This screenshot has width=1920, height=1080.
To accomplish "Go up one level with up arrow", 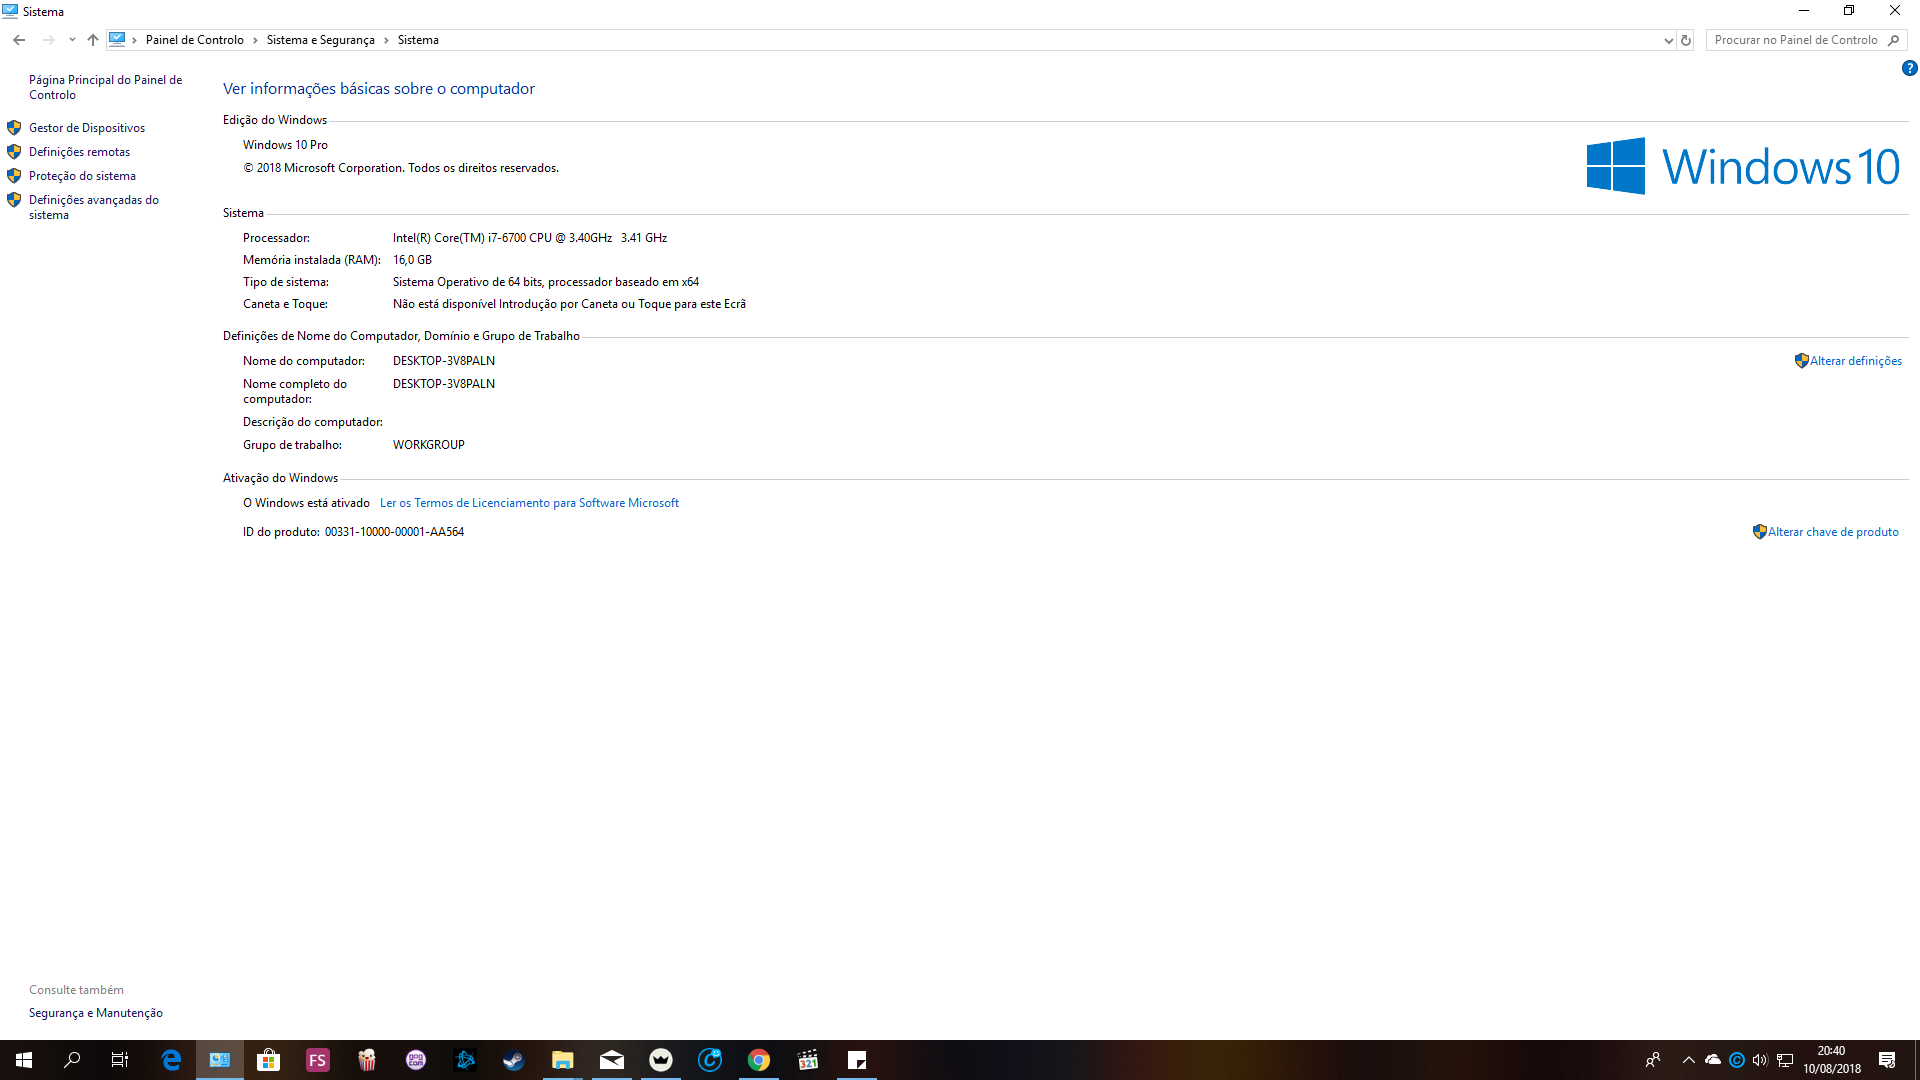I will [93, 40].
